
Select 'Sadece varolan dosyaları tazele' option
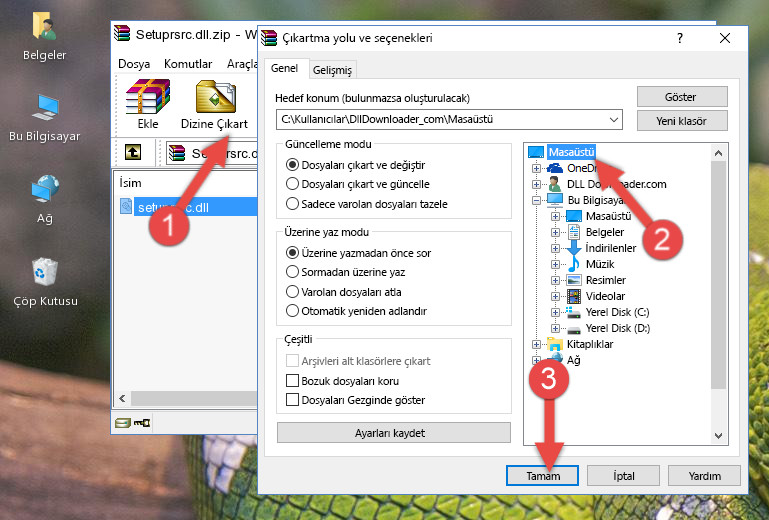(292, 204)
